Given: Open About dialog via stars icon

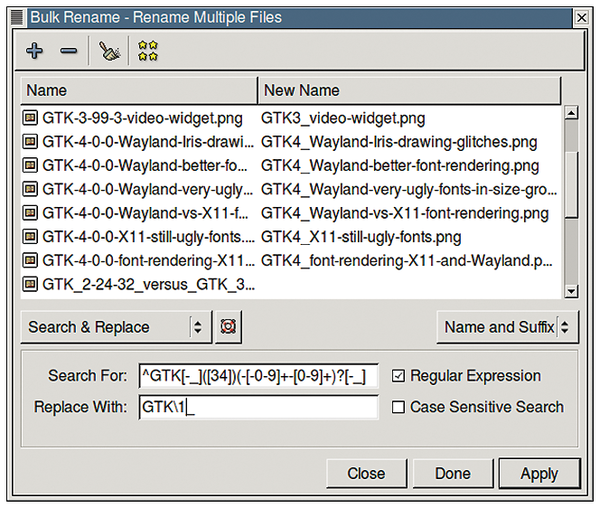Looking at the screenshot, I should pyautogui.click(x=148, y=51).
